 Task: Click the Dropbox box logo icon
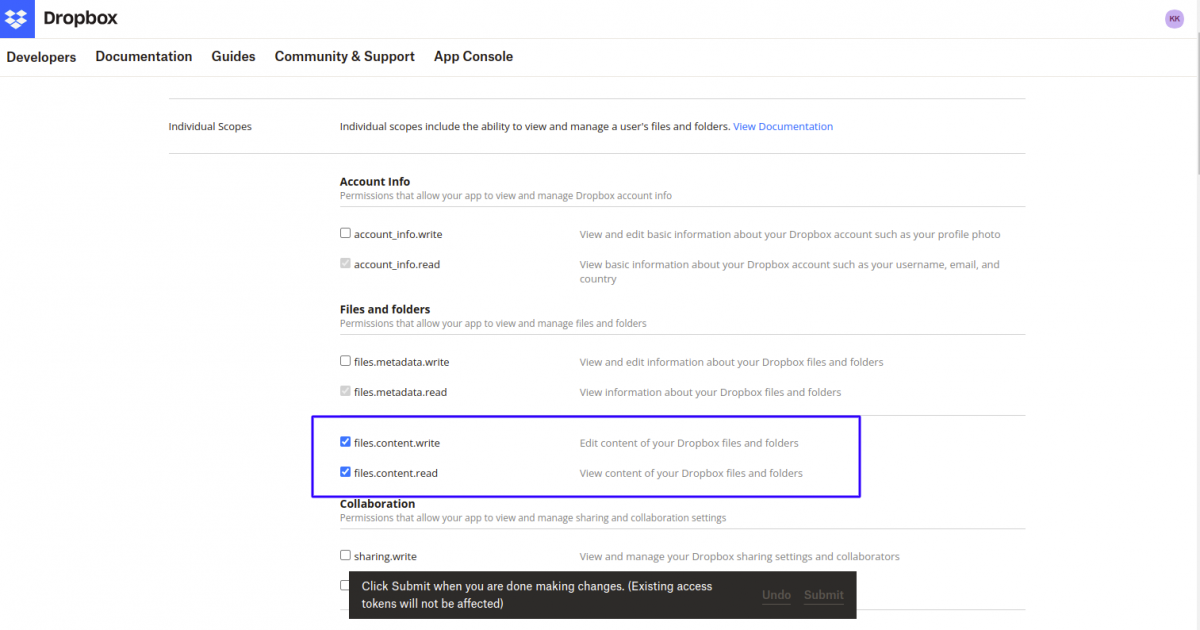(17, 18)
